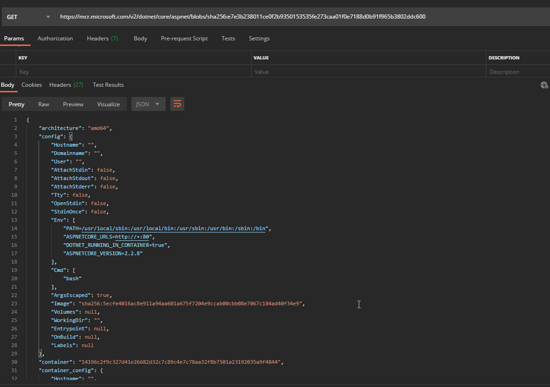Select the request Body tab
This screenshot has width=550, height=387.
pyautogui.click(x=140, y=39)
